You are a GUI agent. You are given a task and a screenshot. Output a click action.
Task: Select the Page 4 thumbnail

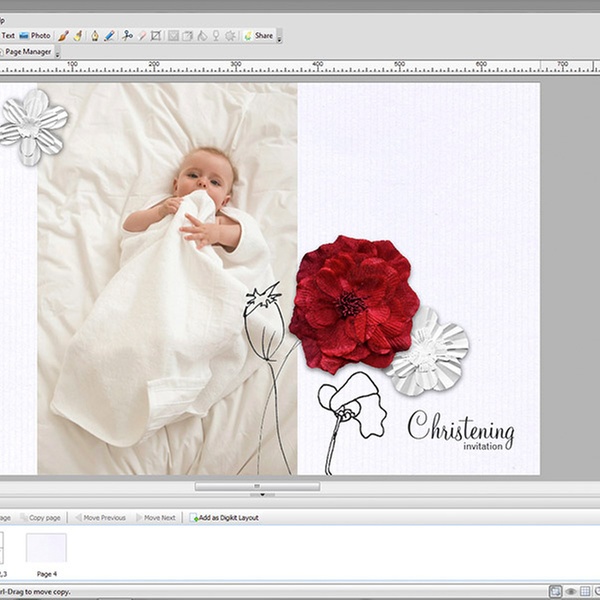click(x=46, y=549)
